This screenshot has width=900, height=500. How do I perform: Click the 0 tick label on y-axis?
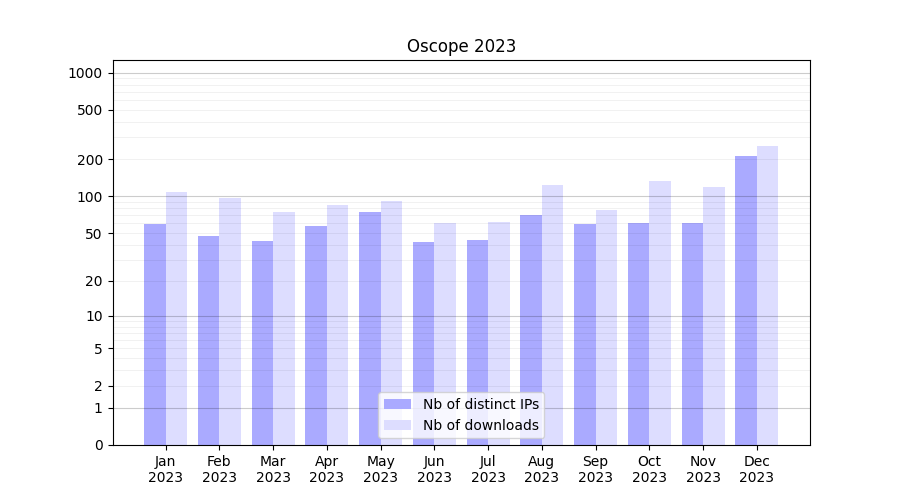[x=98, y=445]
